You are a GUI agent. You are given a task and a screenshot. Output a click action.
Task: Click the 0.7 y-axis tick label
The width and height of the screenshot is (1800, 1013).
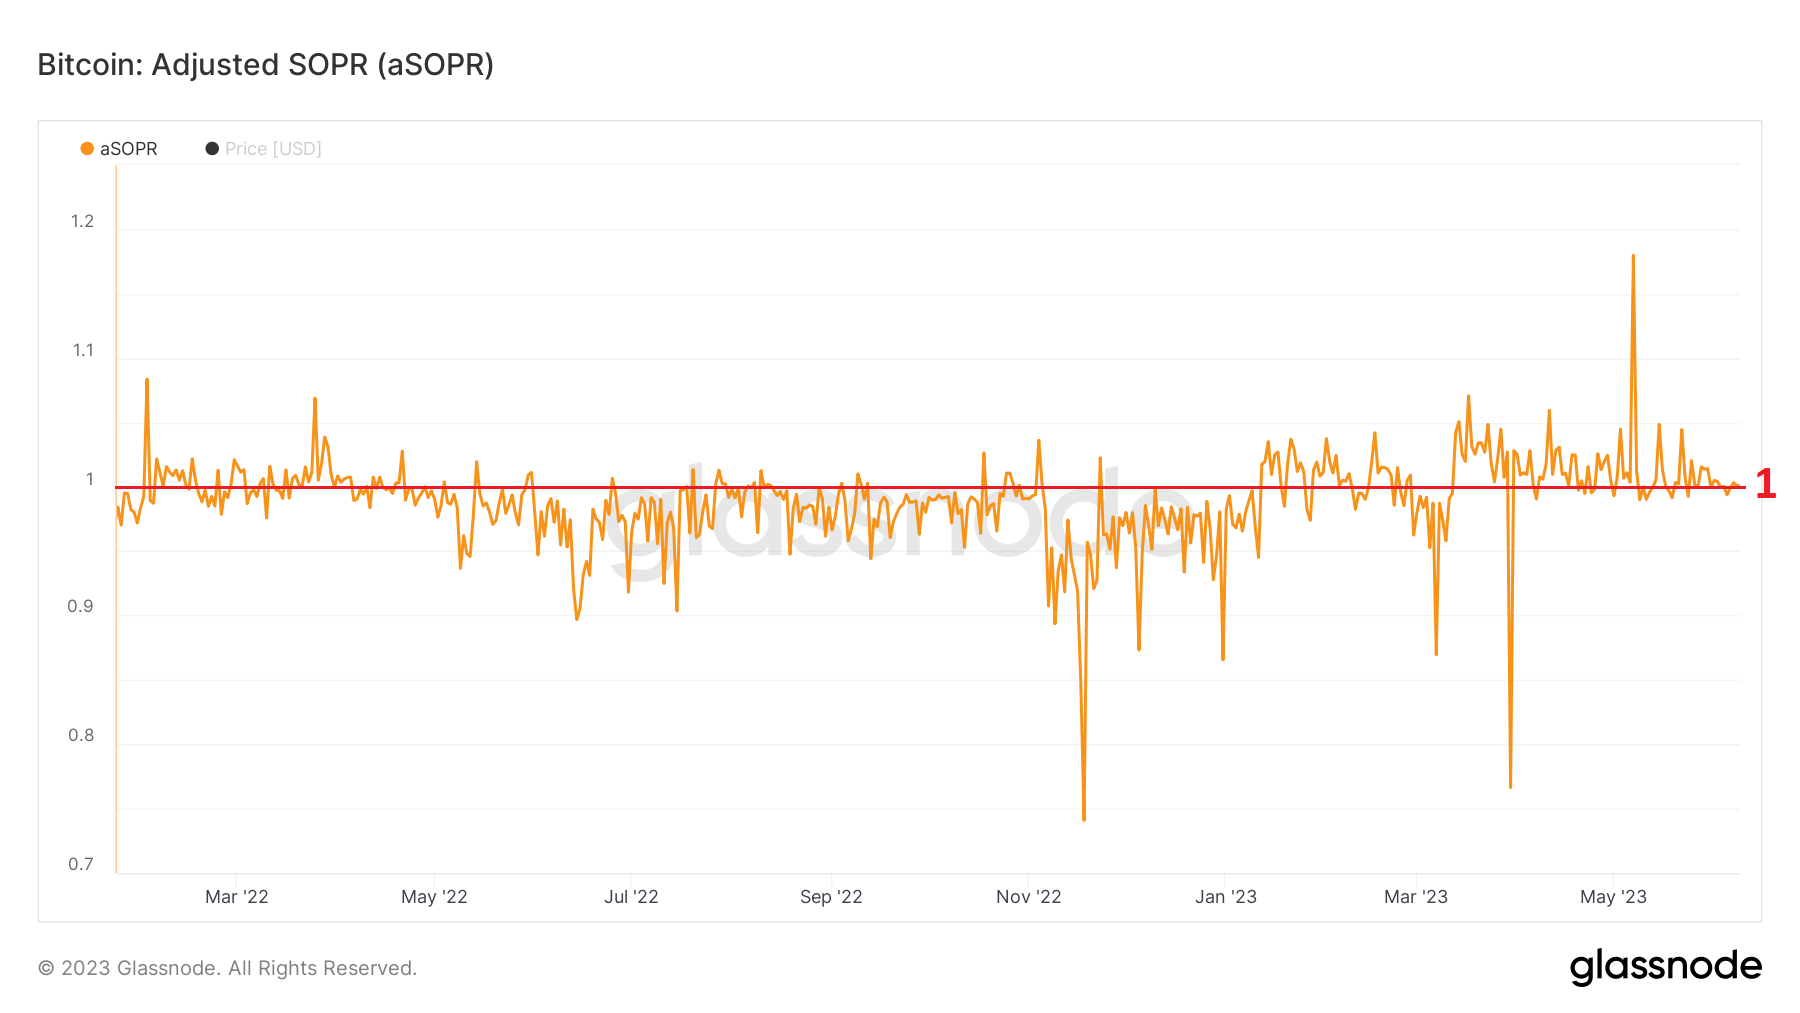pos(81,864)
